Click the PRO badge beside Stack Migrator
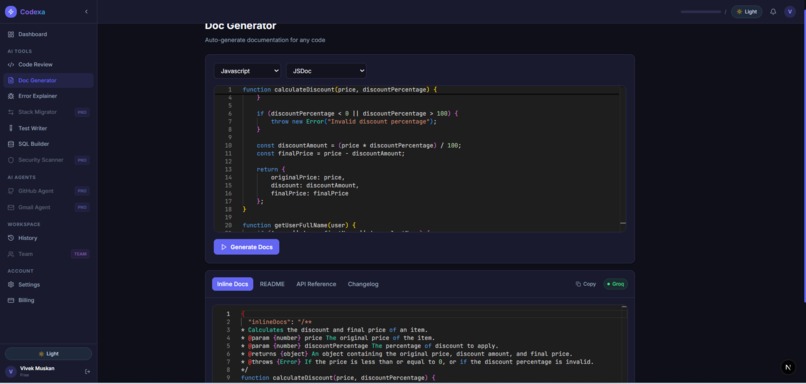This screenshot has width=806, height=384. [x=82, y=112]
